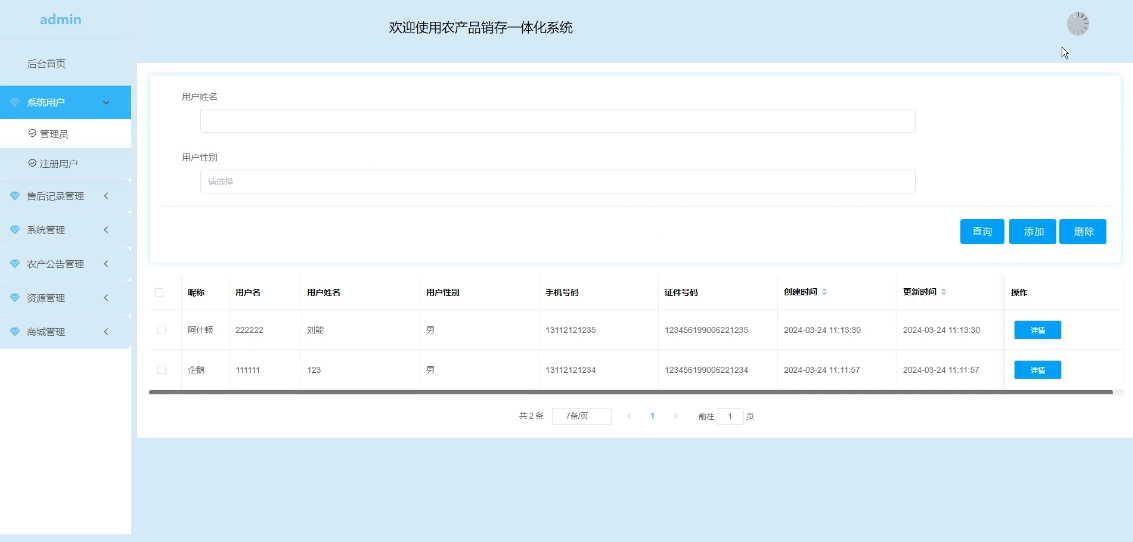Click the horizontal table scrollbar
Screen dimensions: 1133x542
pyautogui.click(x=631, y=392)
